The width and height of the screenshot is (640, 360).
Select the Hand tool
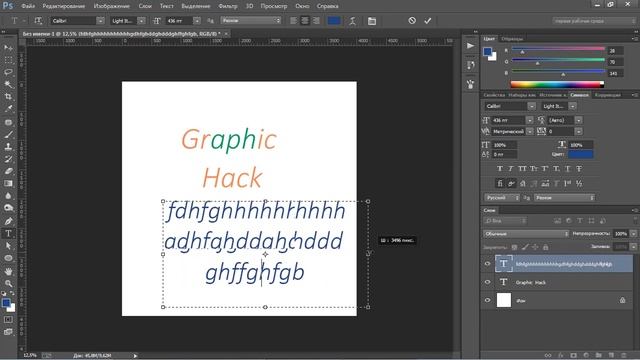click(8, 271)
